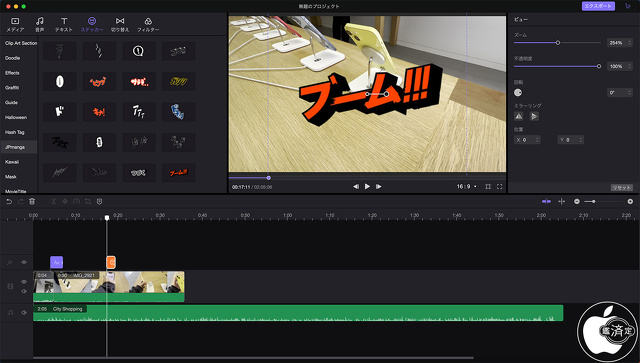
Task: Adjust the 不透明度 opacity slider handle
Action: [x=599, y=66]
